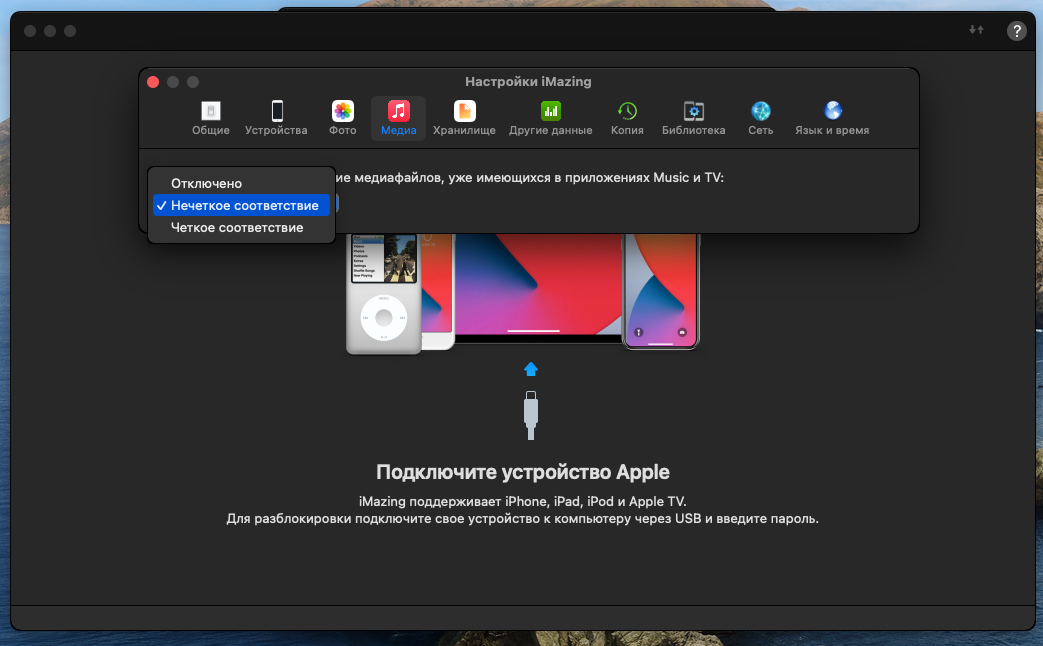Open the Копия backup preferences
The width and height of the screenshot is (1043, 646).
(x=627, y=118)
